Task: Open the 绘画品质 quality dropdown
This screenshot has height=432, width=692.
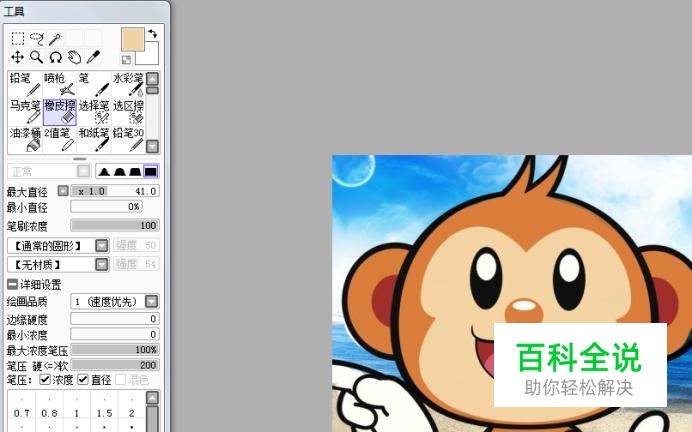Action: 115,302
